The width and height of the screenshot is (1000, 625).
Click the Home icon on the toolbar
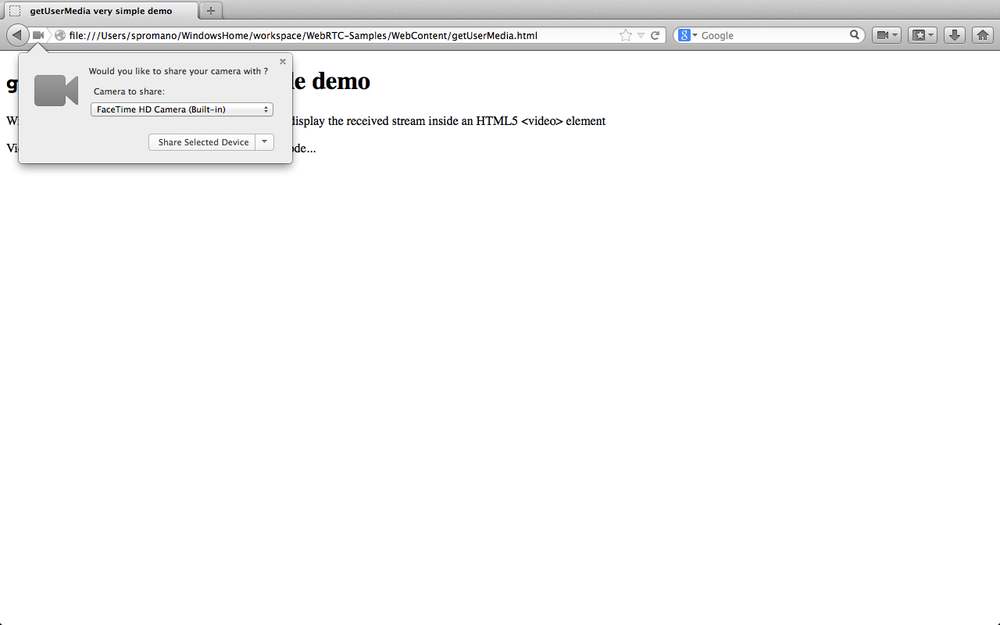pos(984,34)
